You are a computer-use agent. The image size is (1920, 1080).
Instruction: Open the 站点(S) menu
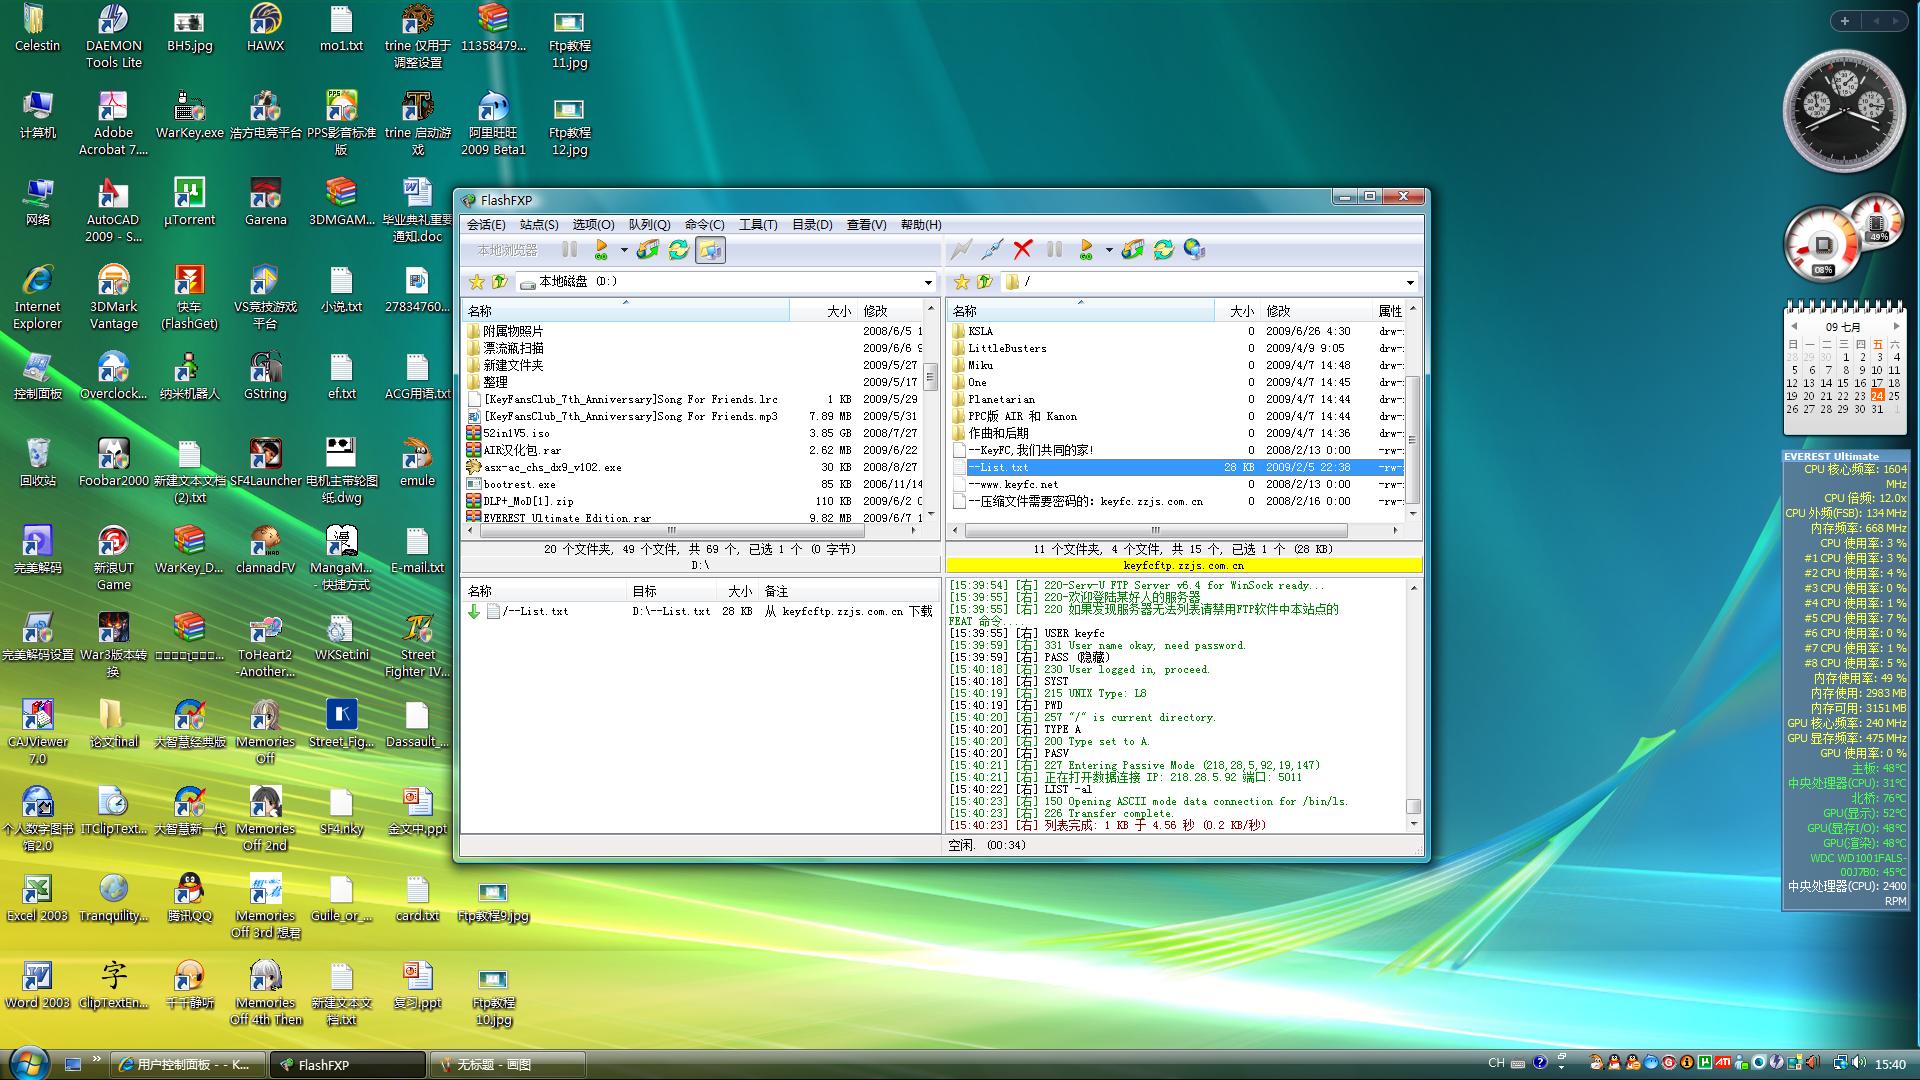tap(539, 225)
